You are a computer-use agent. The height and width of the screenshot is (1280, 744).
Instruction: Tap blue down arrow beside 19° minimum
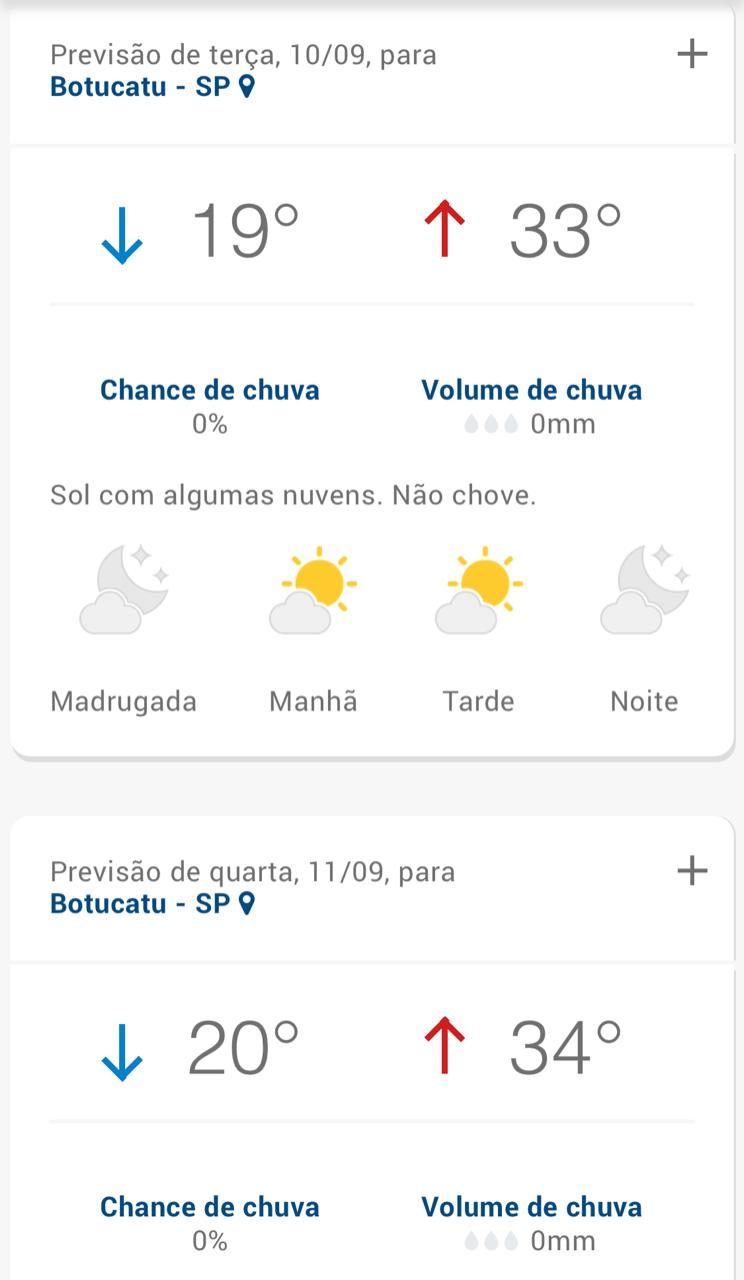[x=122, y=233]
